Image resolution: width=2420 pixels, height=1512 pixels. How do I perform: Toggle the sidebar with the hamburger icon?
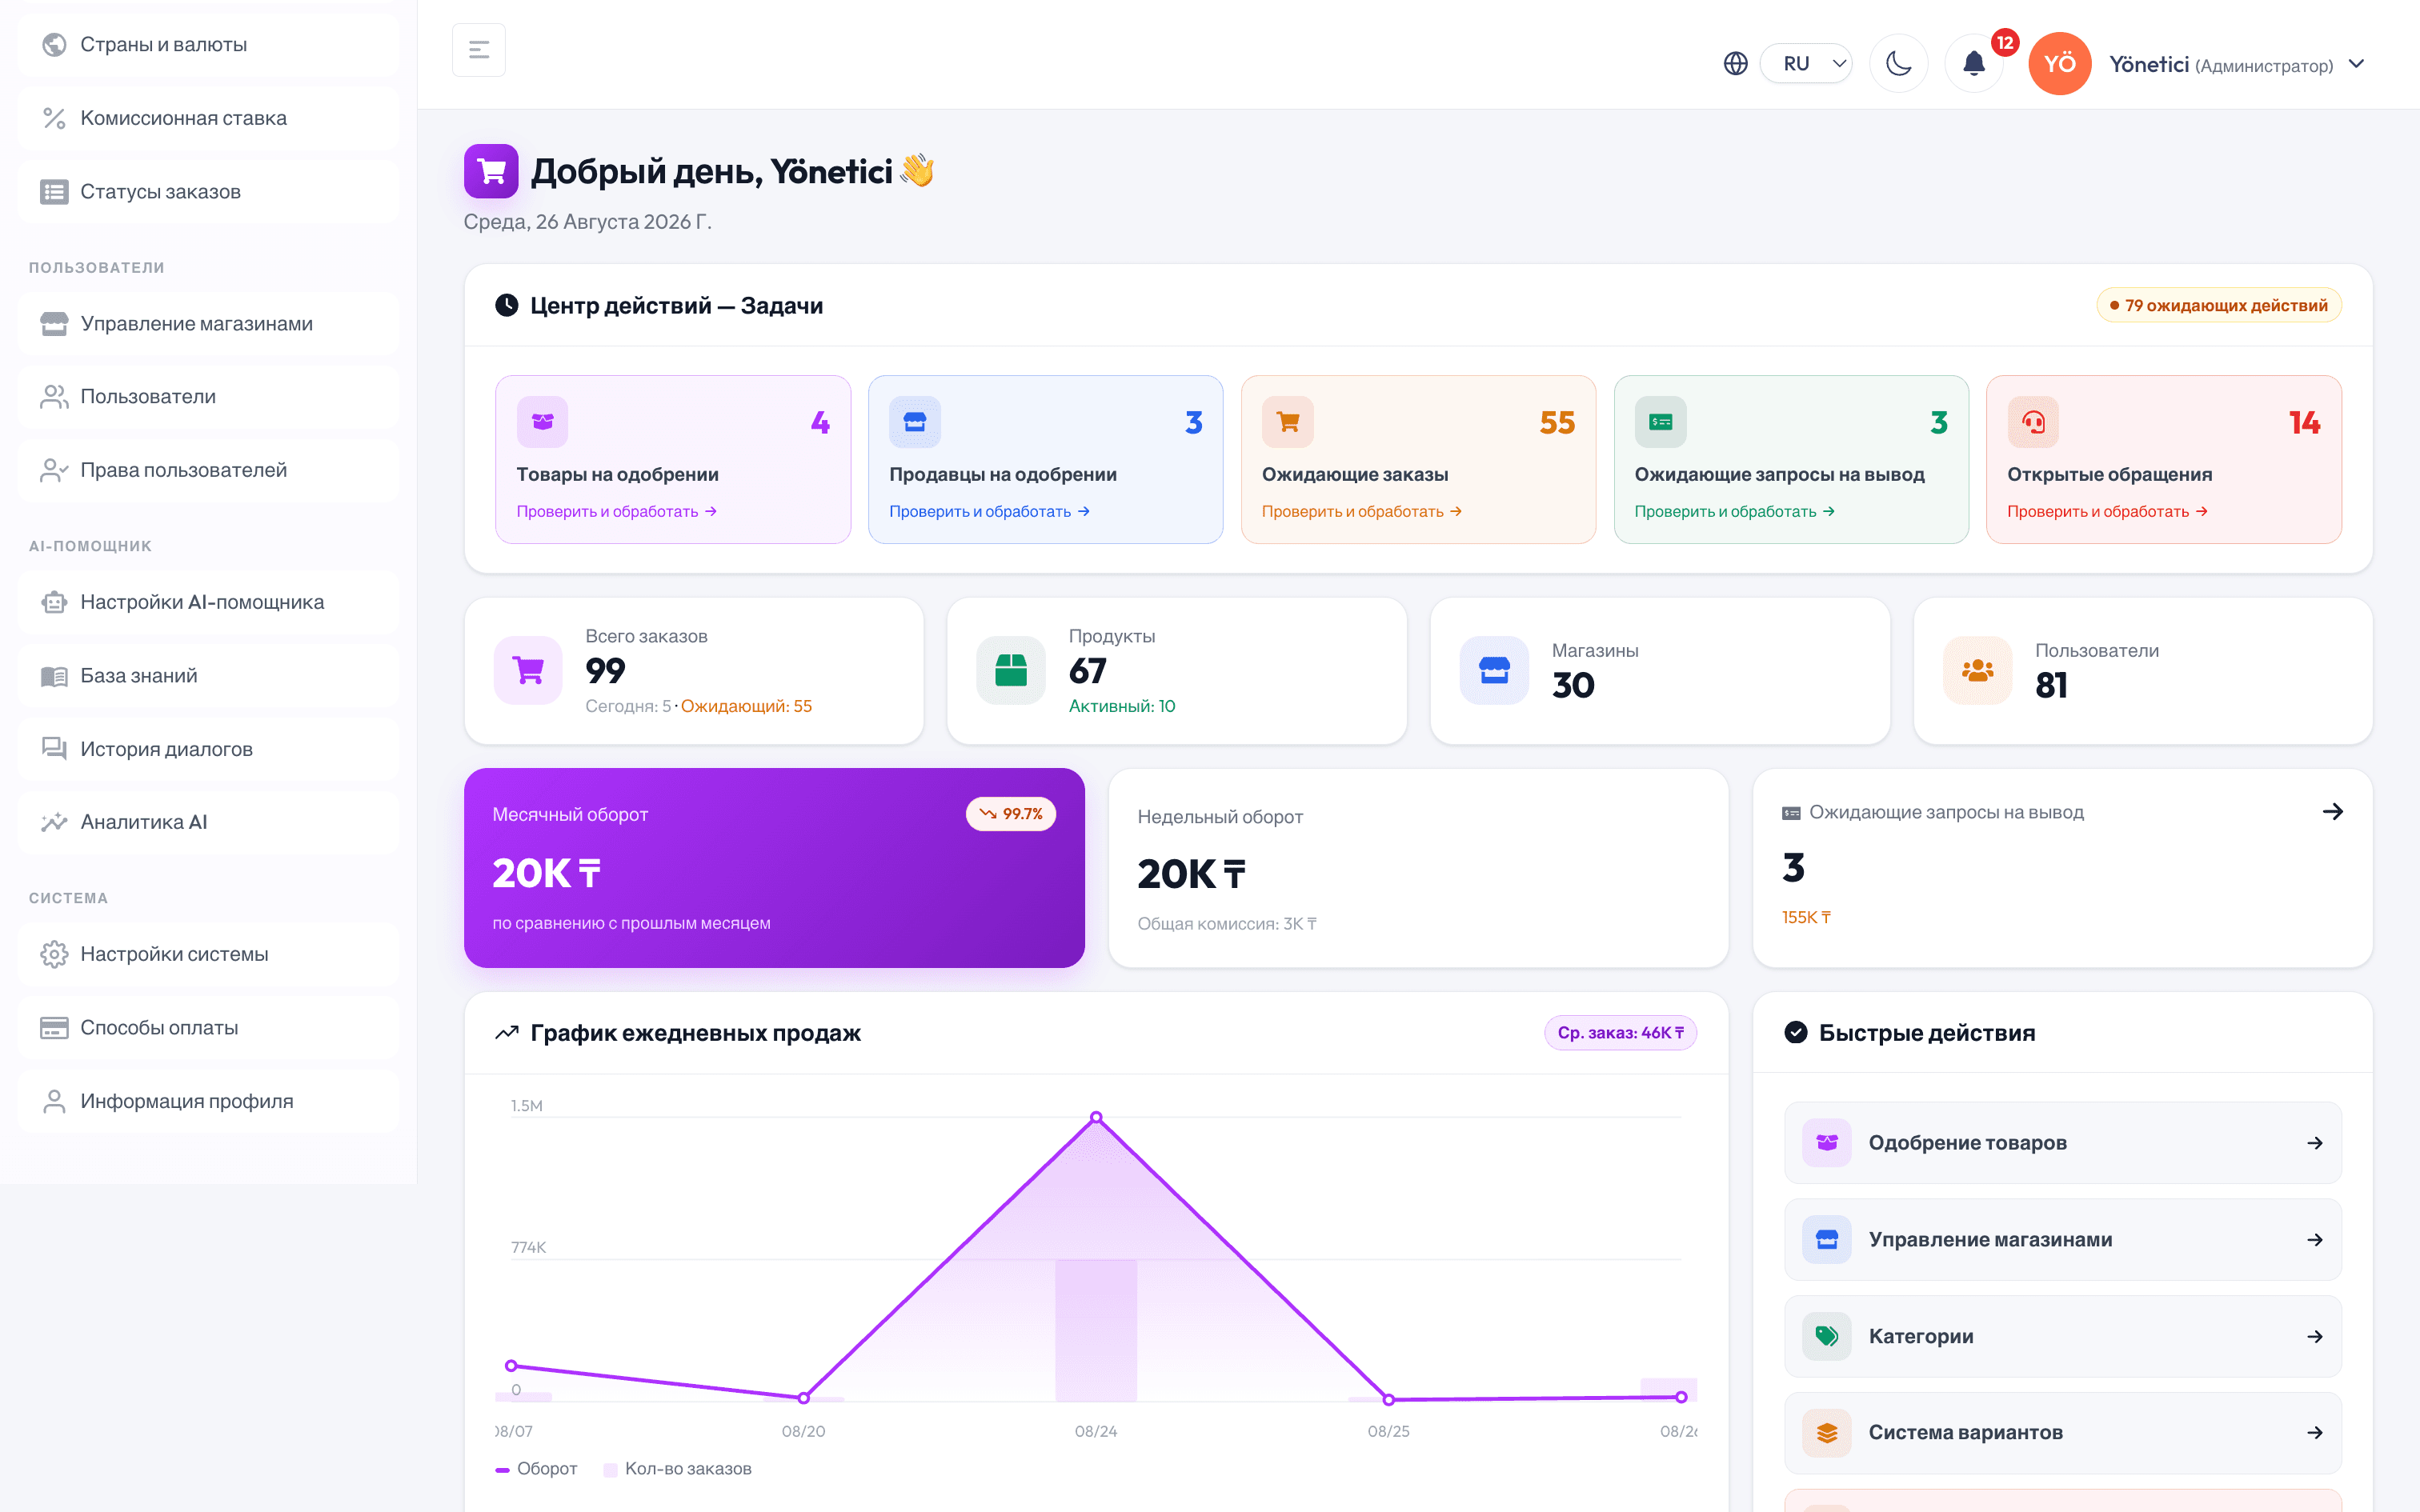click(478, 49)
